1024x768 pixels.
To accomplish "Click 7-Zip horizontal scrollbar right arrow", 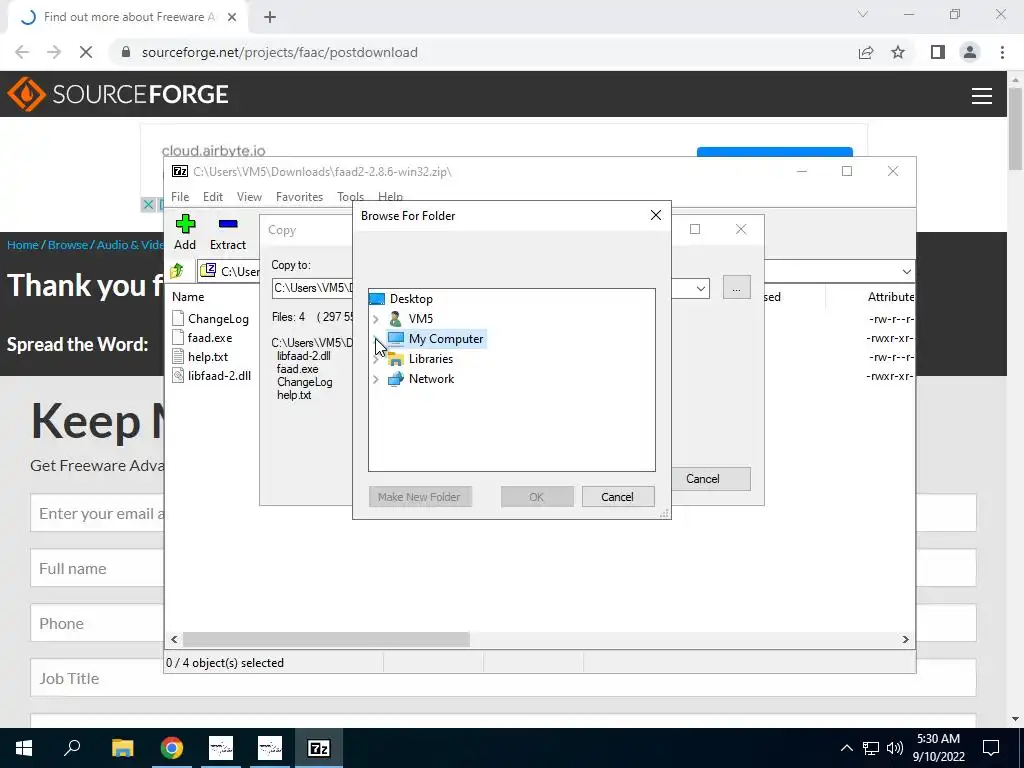I will click(x=905, y=639).
